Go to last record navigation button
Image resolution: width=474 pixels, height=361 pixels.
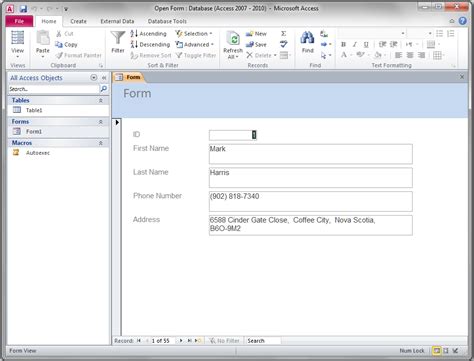point(189,341)
